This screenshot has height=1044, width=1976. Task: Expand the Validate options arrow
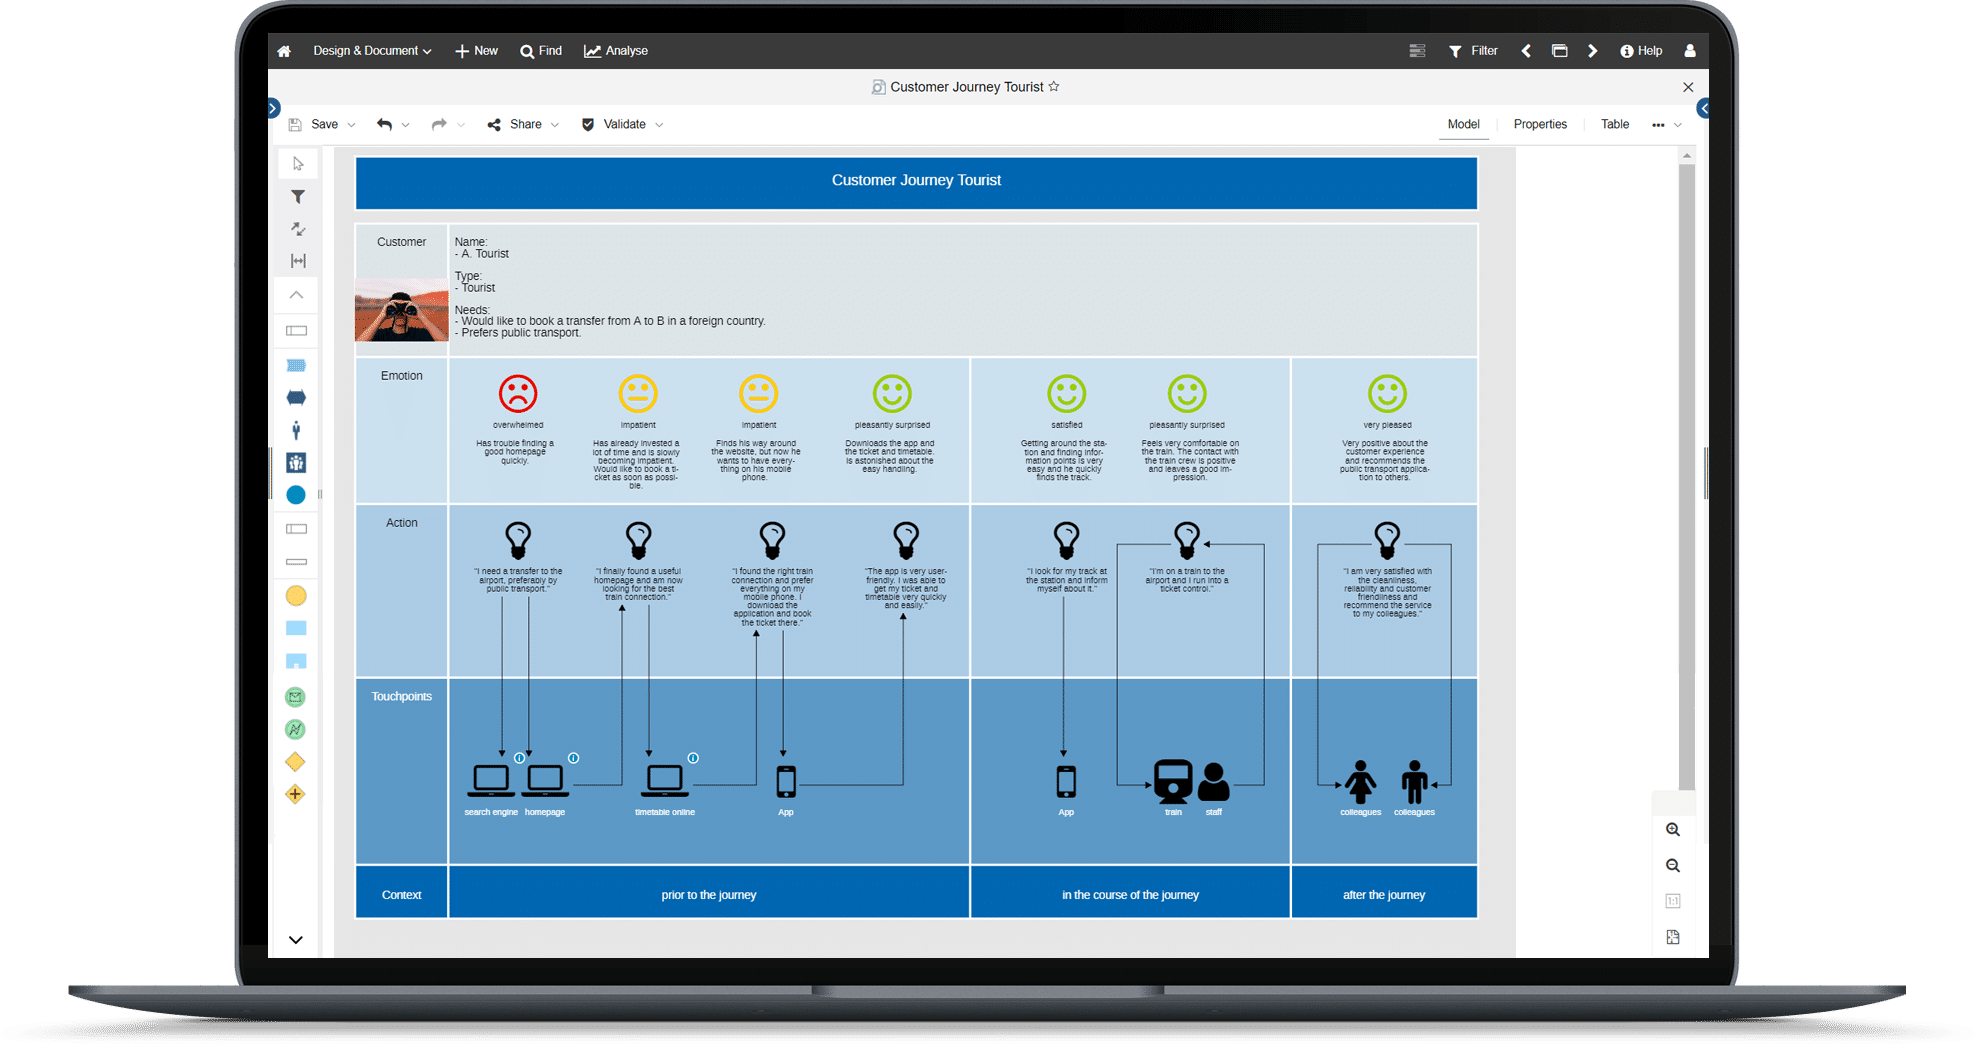coord(659,125)
